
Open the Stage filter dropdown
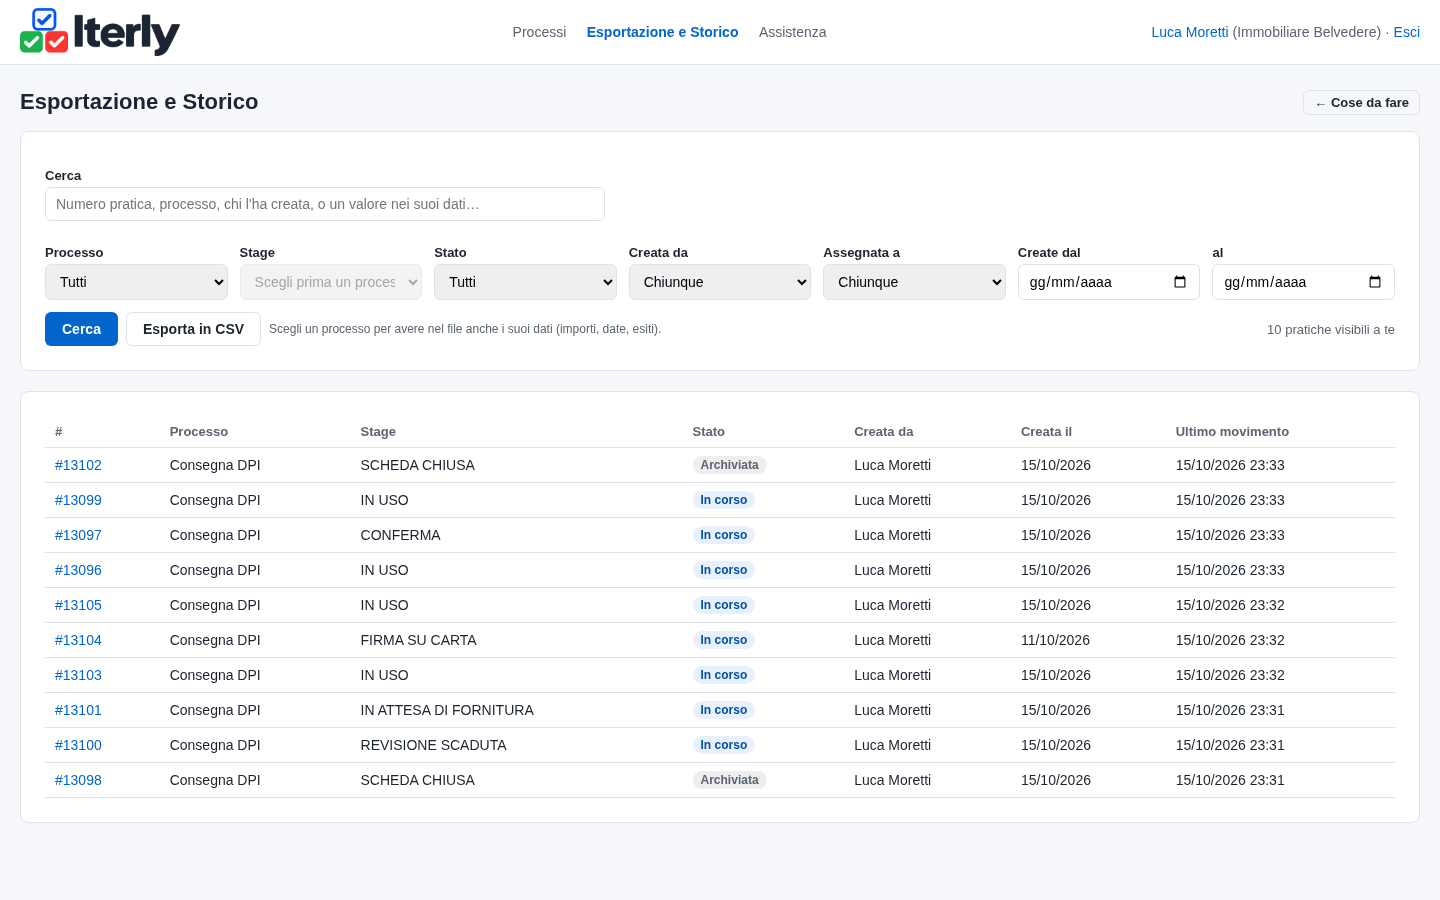point(331,282)
